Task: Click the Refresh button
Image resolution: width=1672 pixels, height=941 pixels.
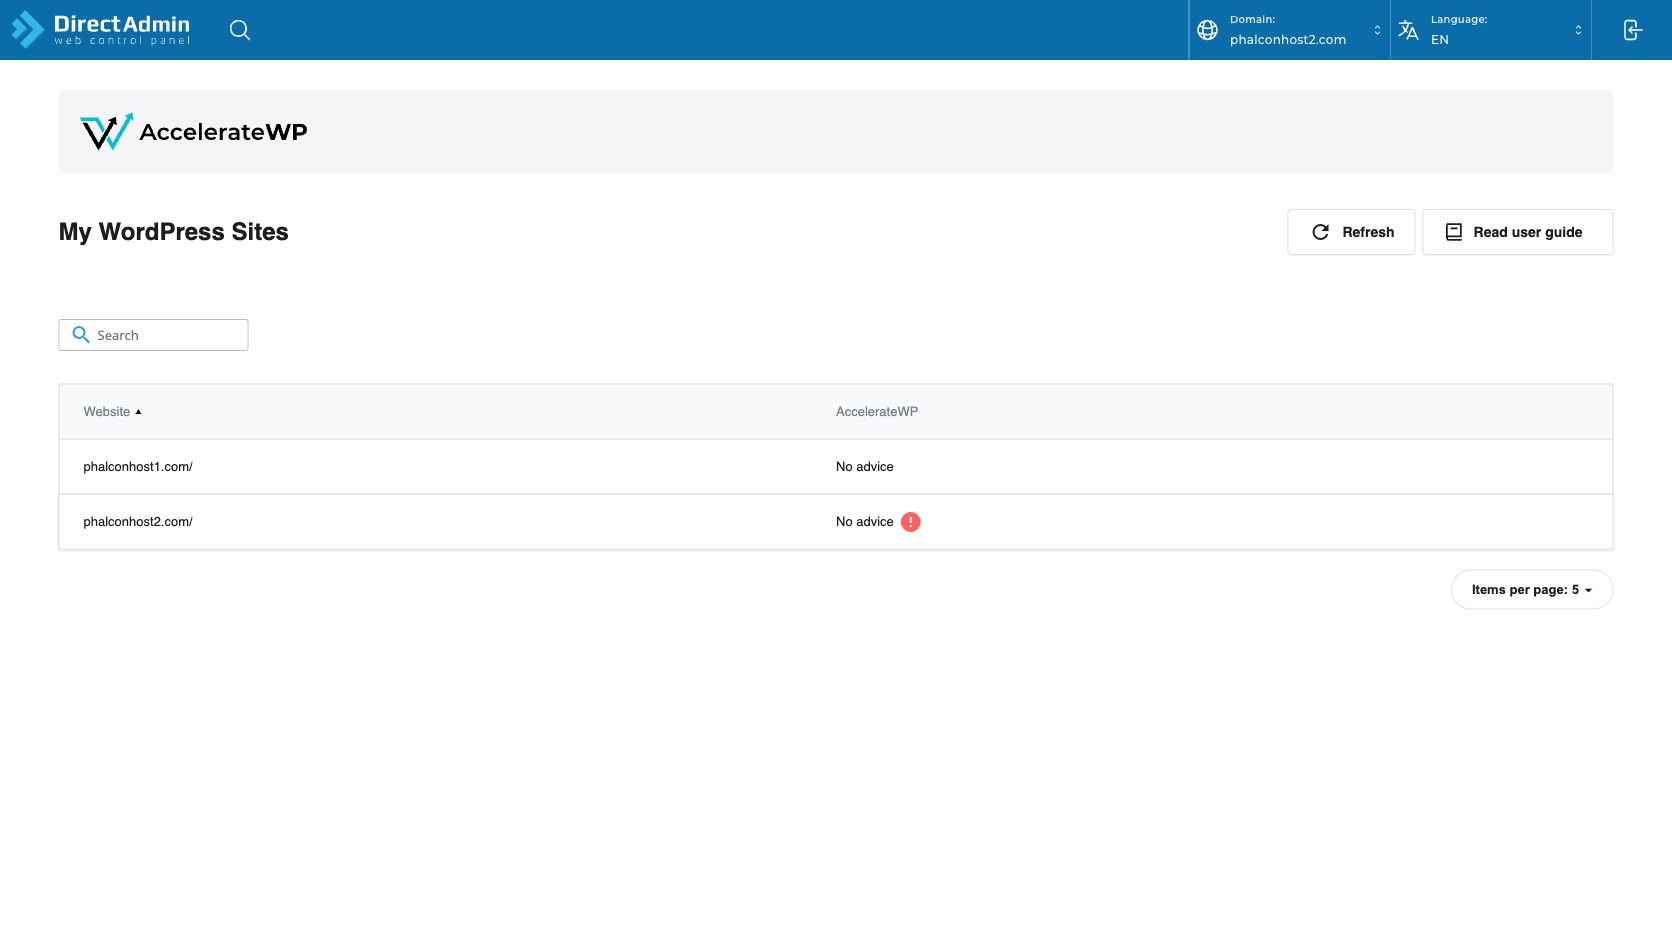Action: point(1351,232)
